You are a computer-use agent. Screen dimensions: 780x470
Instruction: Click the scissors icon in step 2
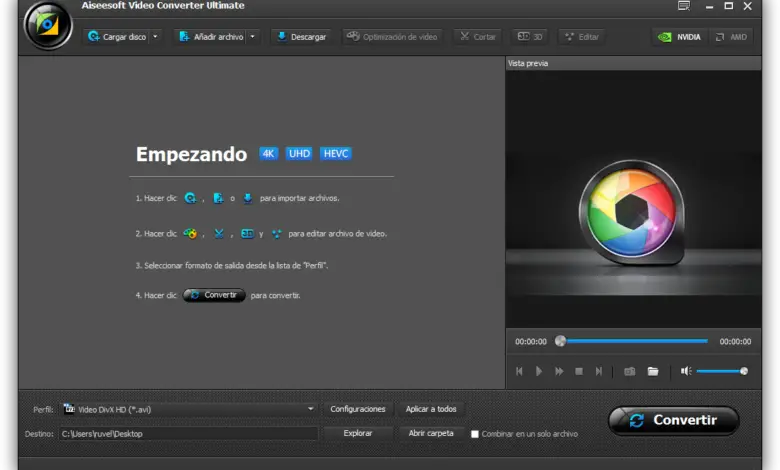[x=219, y=233]
